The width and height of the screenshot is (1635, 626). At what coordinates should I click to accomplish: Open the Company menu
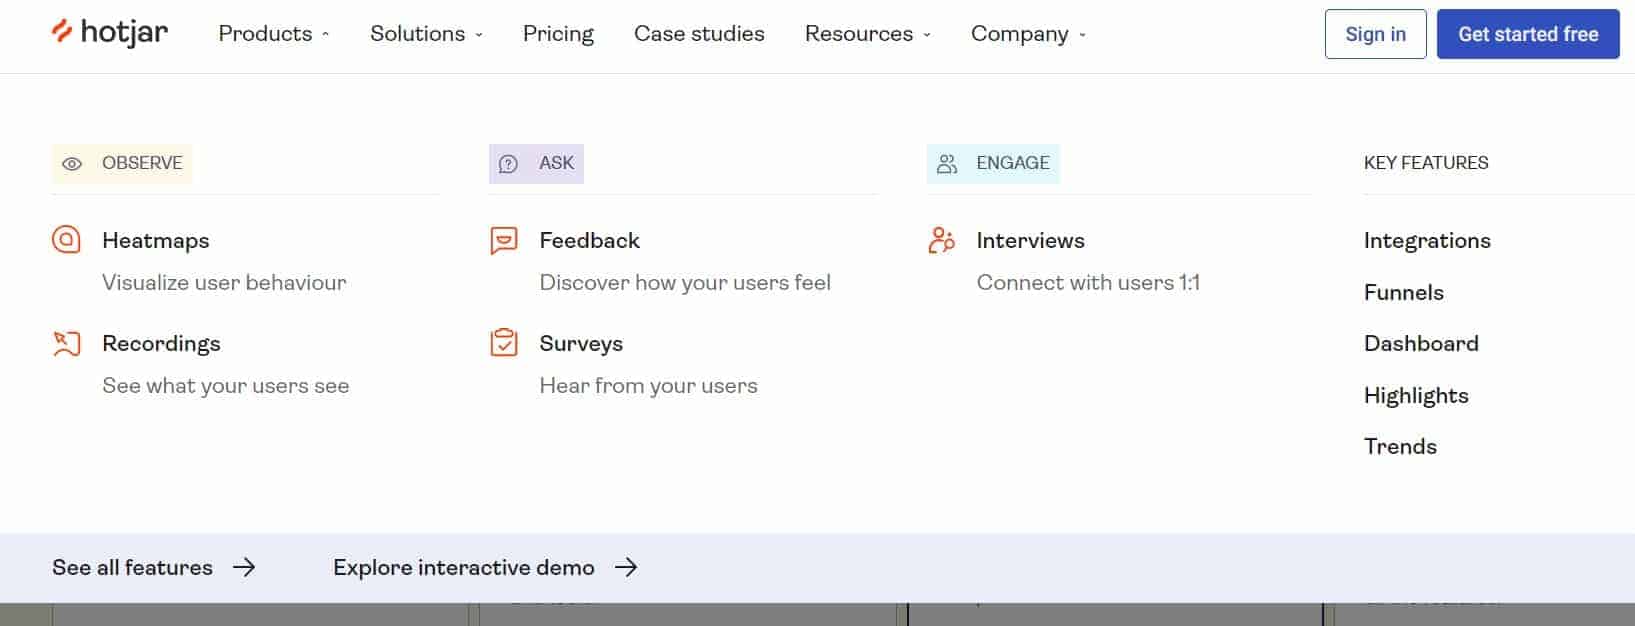point(1029,34)
